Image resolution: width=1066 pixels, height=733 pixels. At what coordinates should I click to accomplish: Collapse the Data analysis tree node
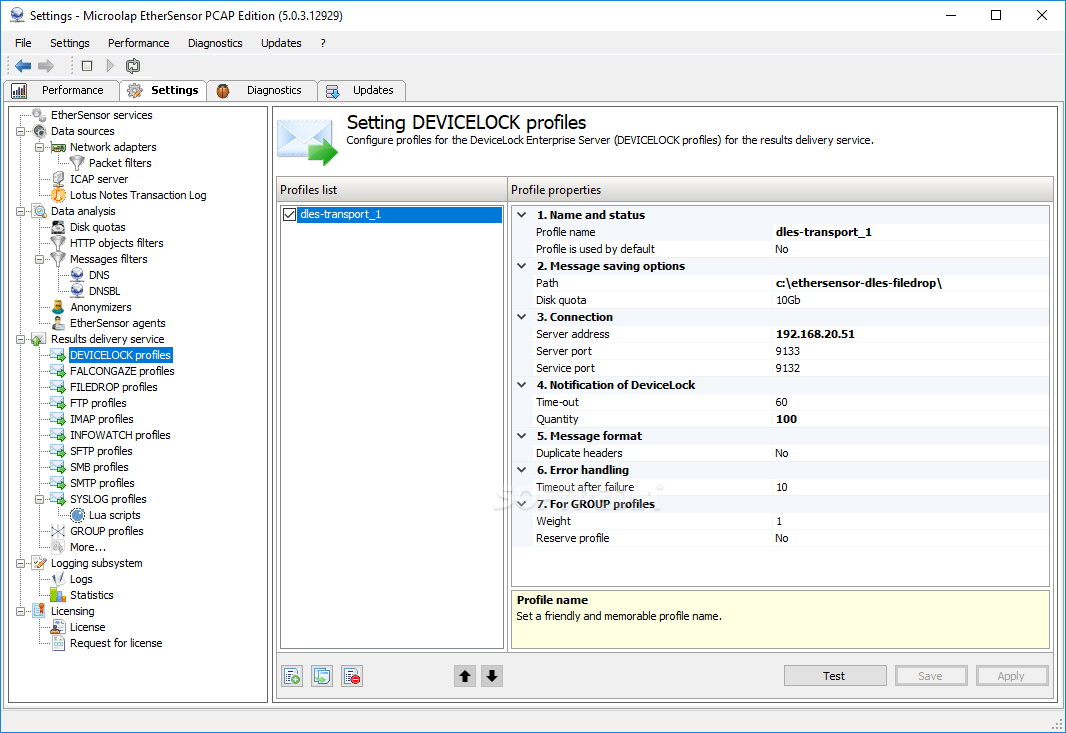click(20, 211)
